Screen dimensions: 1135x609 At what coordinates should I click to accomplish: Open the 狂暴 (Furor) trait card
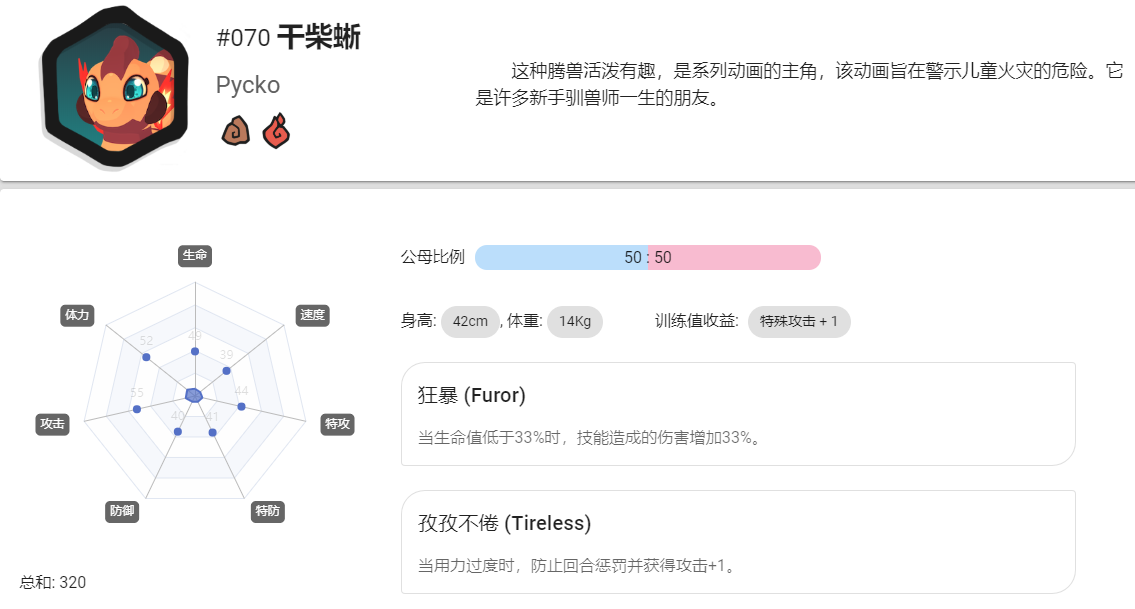(x=738, y=414)
